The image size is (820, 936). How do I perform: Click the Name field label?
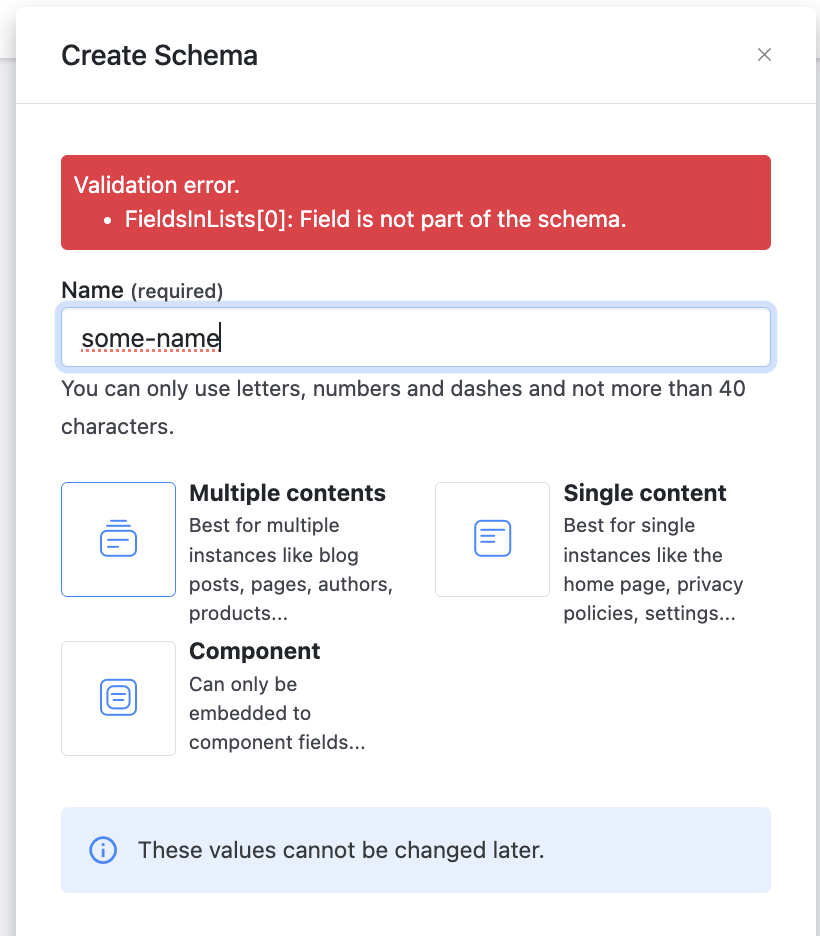(x=92, y=290)
